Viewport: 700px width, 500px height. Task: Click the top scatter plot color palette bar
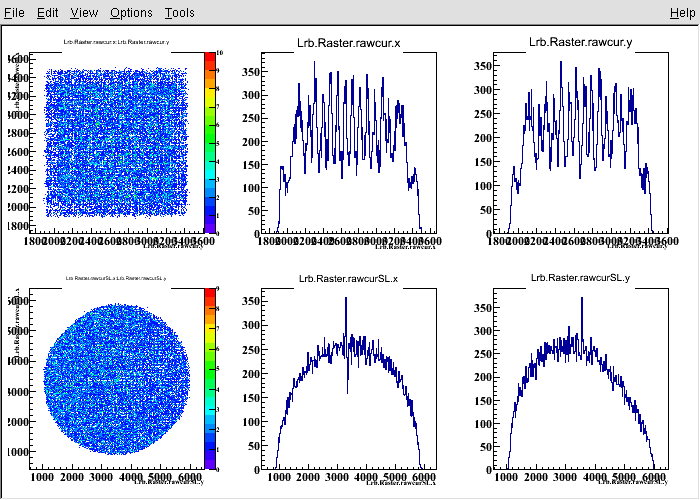pyautogui.click(x=210, y=143)
